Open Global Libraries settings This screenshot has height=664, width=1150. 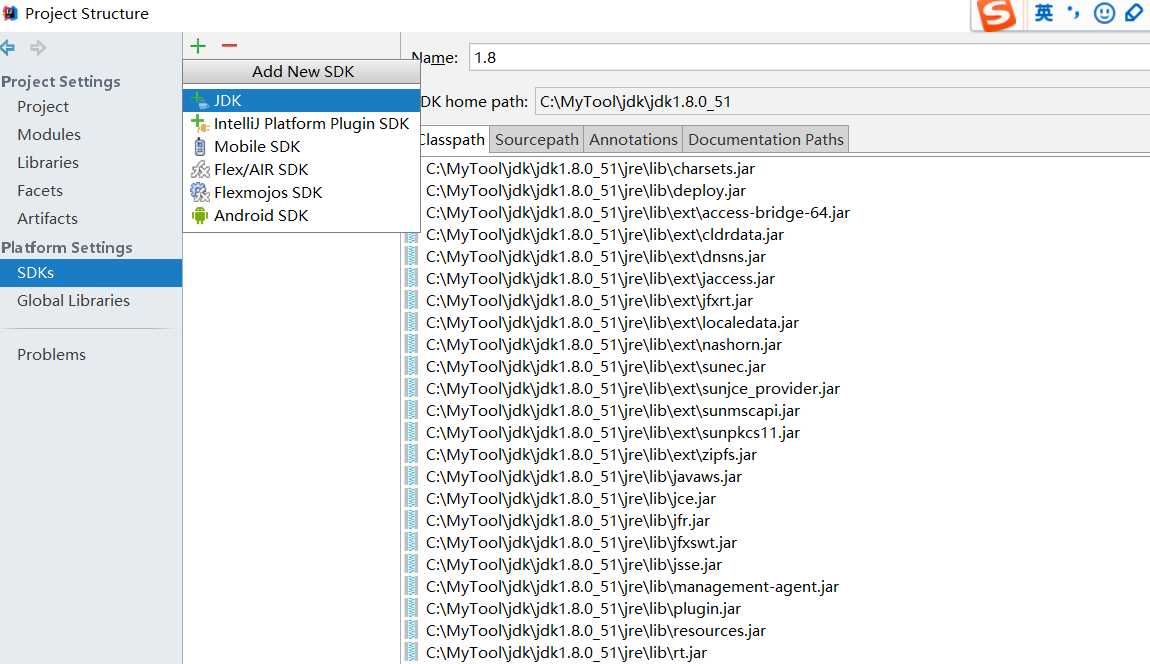pos(73,300)
